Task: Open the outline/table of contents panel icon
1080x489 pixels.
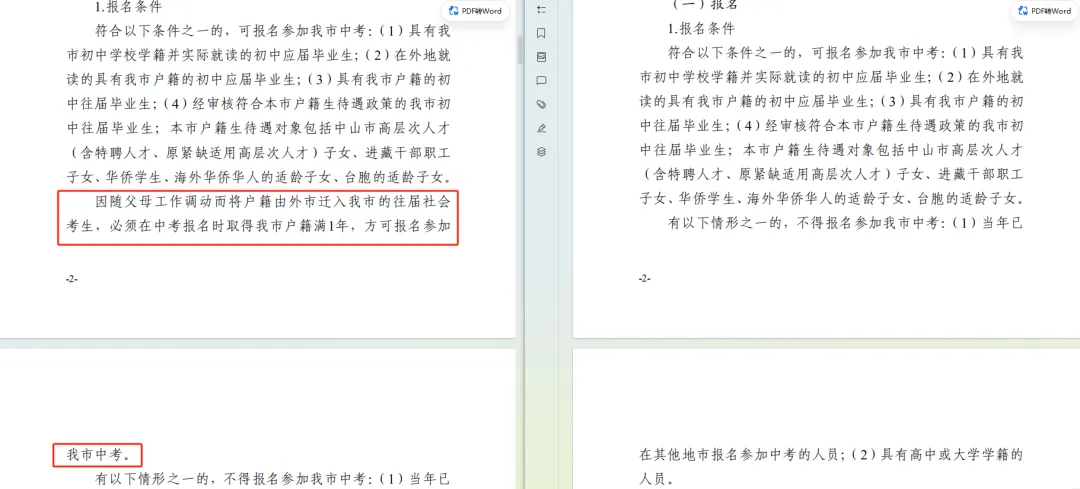Action: [x=541, y=10]
